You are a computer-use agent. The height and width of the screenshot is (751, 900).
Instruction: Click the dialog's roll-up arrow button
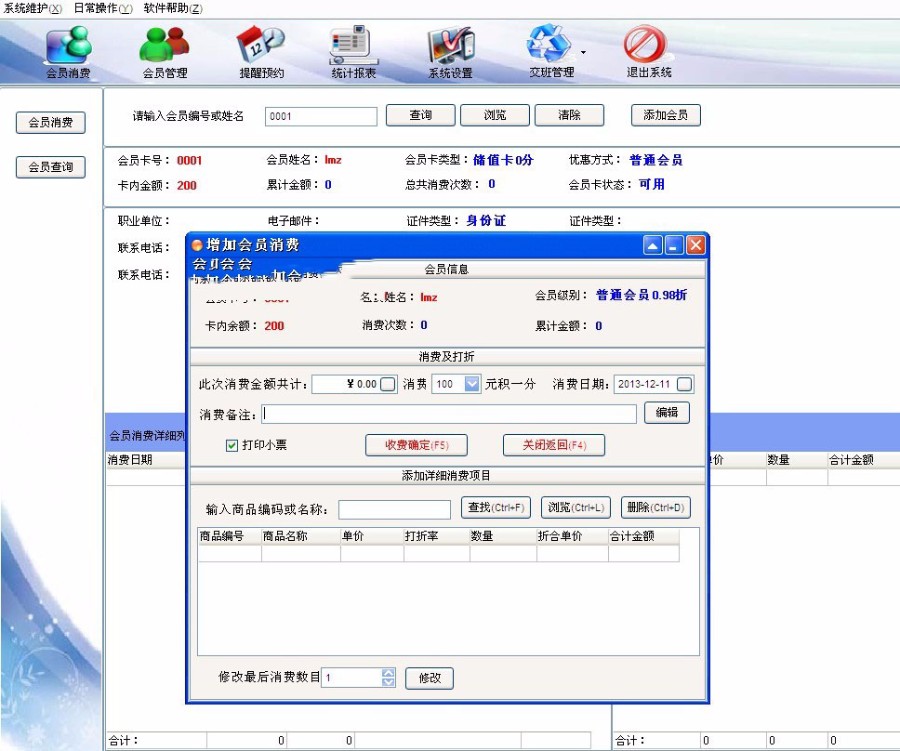click(x=653, y=245)
